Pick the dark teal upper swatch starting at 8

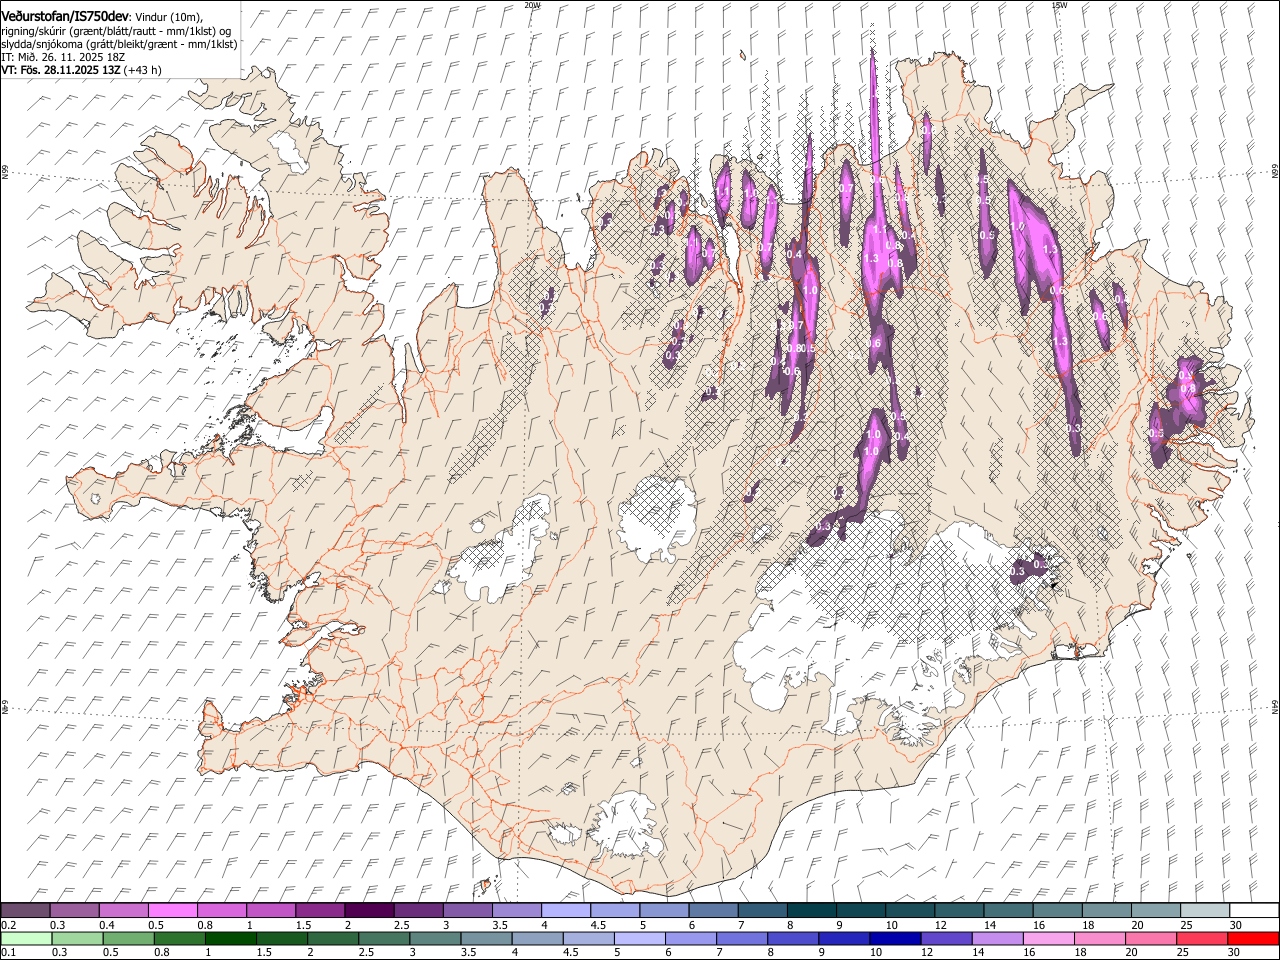811,910
